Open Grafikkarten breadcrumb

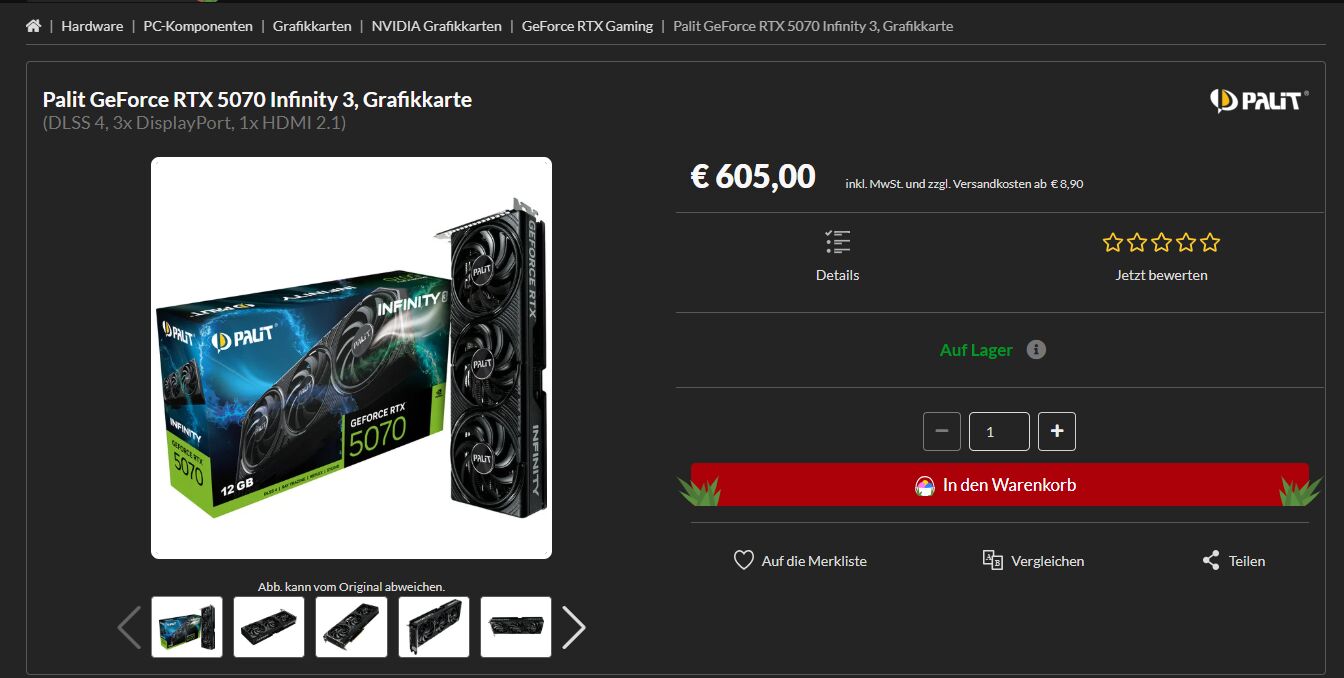312,26
